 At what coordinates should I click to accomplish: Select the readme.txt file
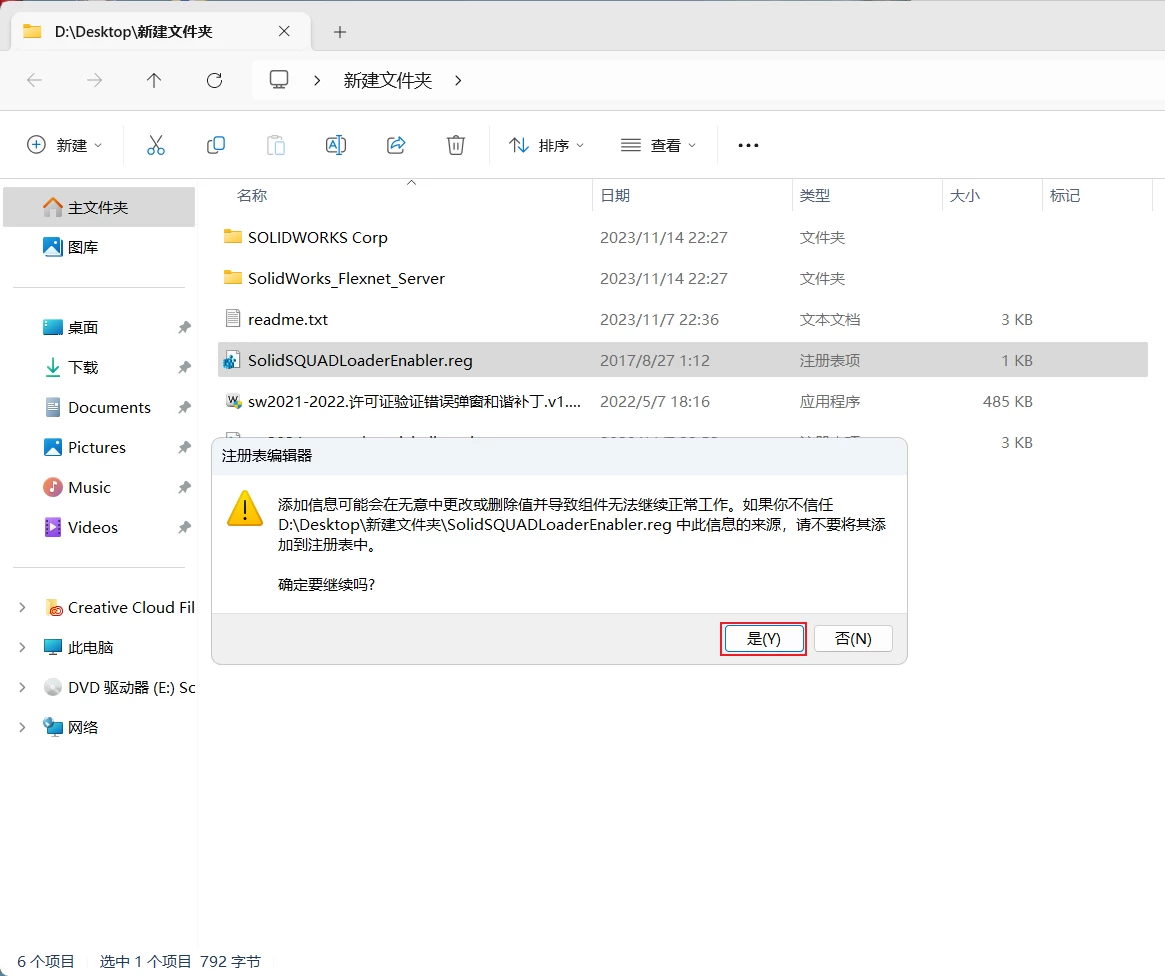pyautogui.click(x=288, y=320)
